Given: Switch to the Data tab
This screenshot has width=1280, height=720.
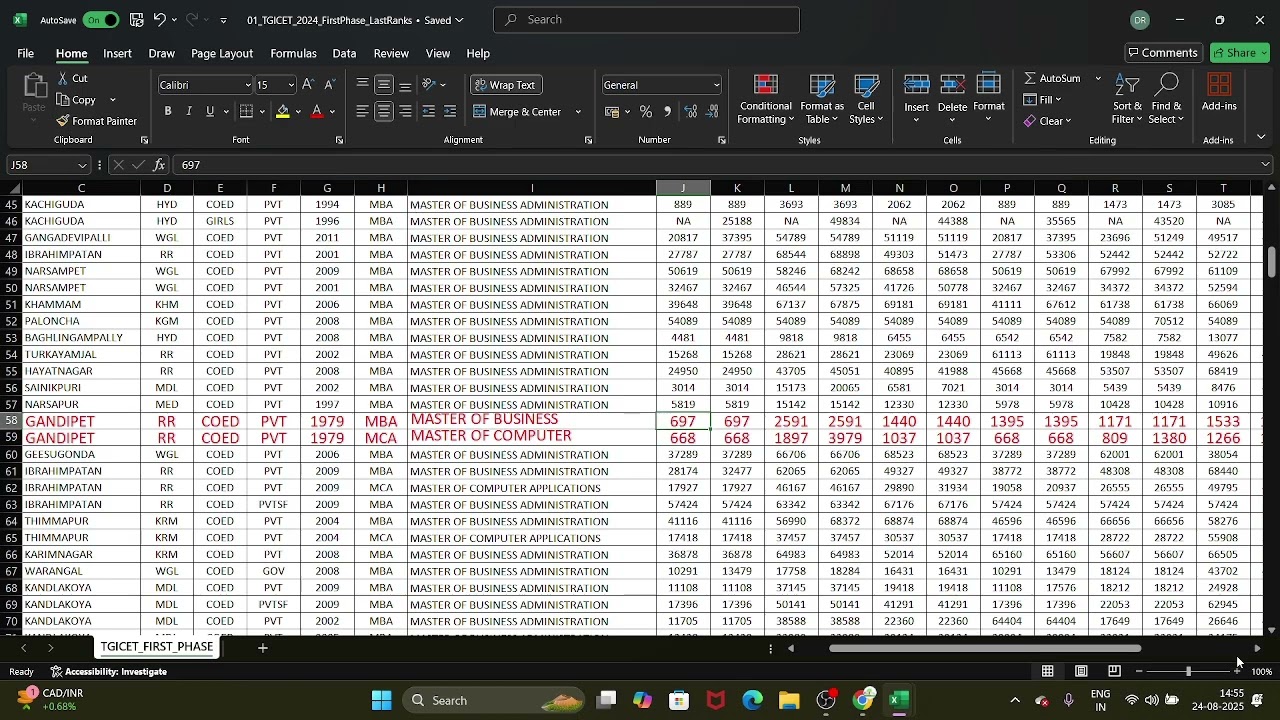Looking at the screenshot, I should (344, 53).
